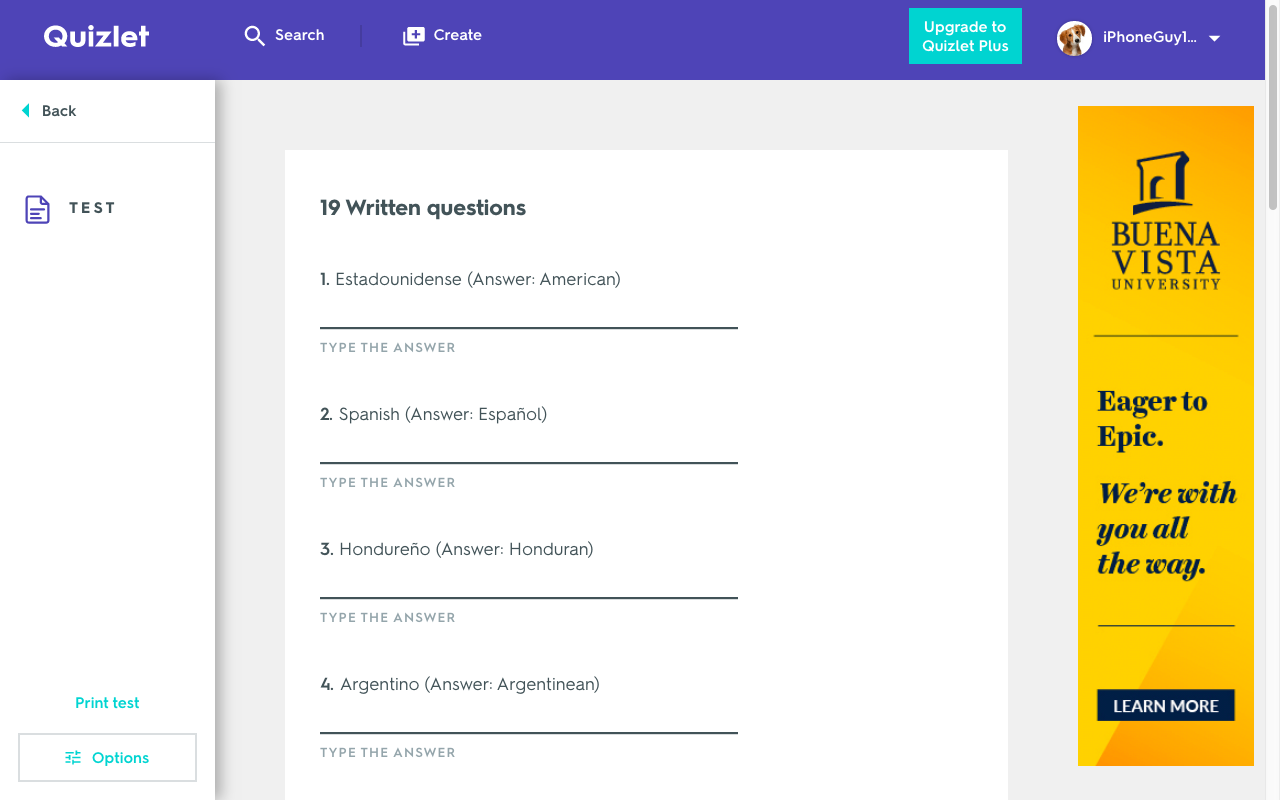Open the account dropdown arrow
The image size is (1280, 800).
1214,39
